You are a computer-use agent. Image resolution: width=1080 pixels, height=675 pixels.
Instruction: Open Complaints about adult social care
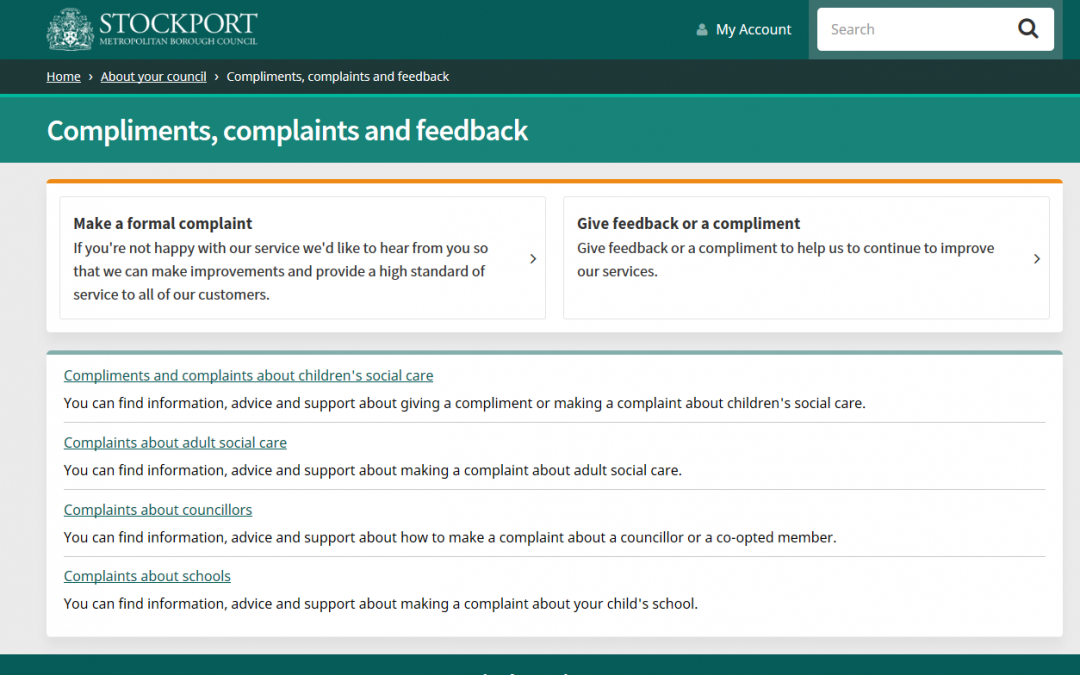point(175,443)
